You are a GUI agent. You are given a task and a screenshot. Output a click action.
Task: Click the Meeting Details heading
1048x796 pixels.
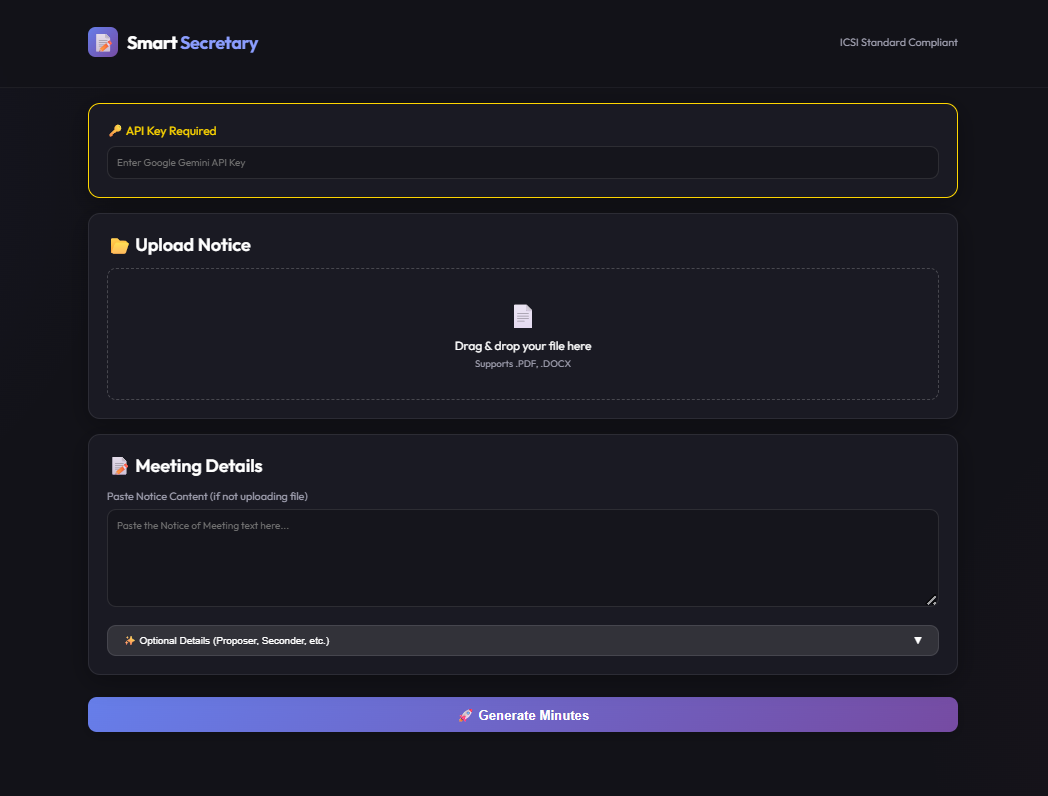[199, 467]
